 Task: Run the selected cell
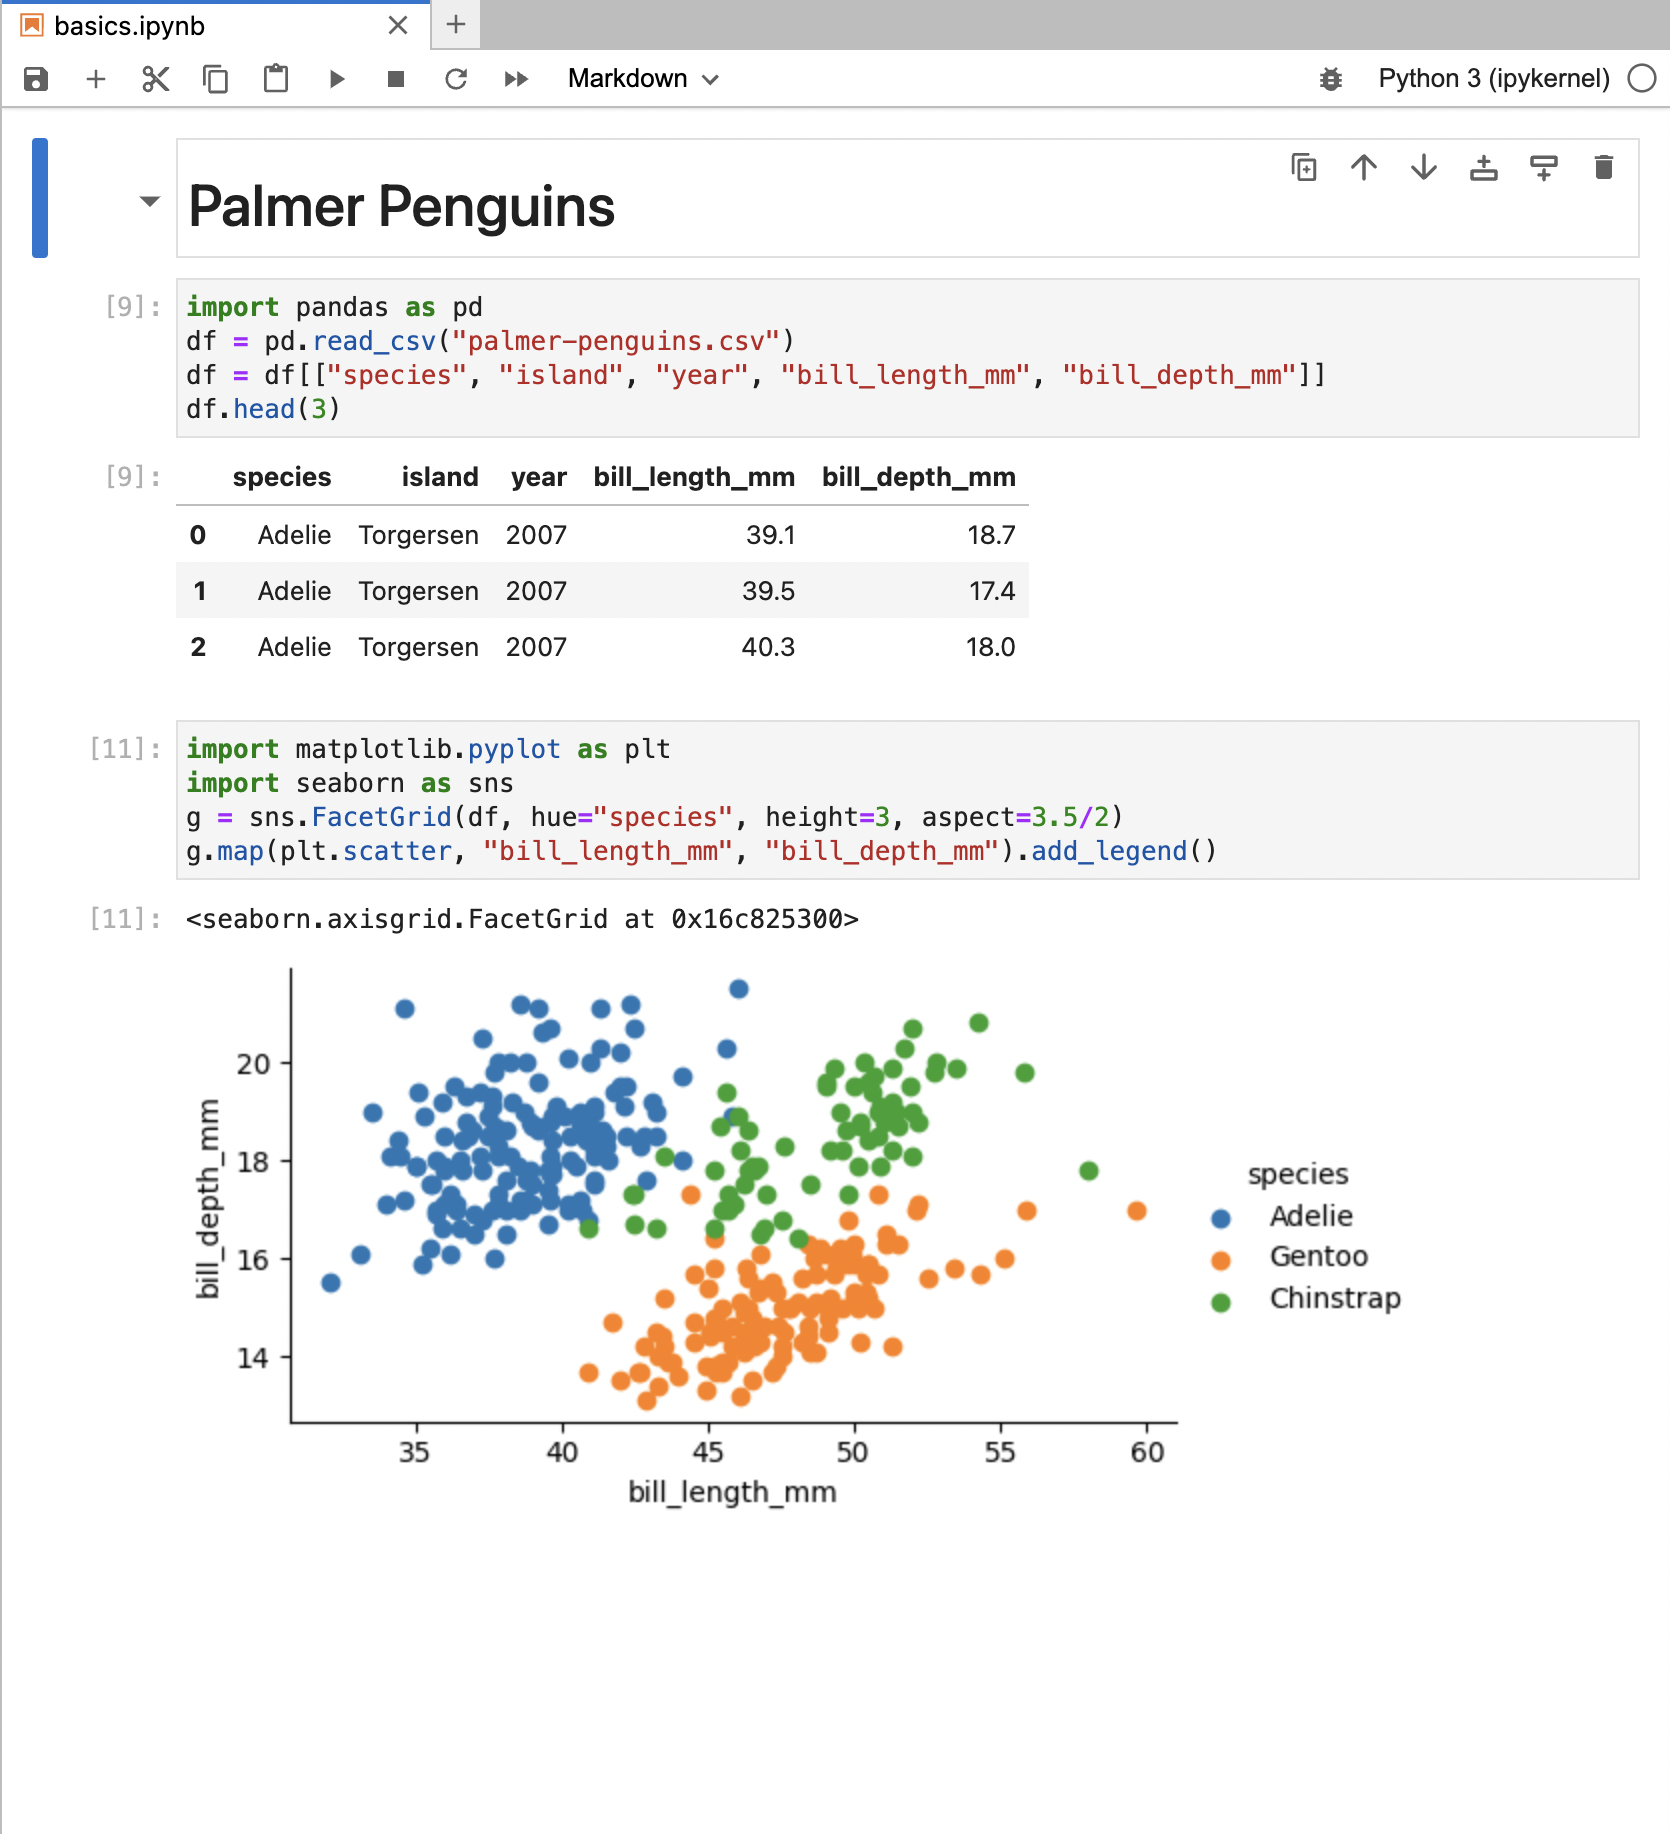337,79
